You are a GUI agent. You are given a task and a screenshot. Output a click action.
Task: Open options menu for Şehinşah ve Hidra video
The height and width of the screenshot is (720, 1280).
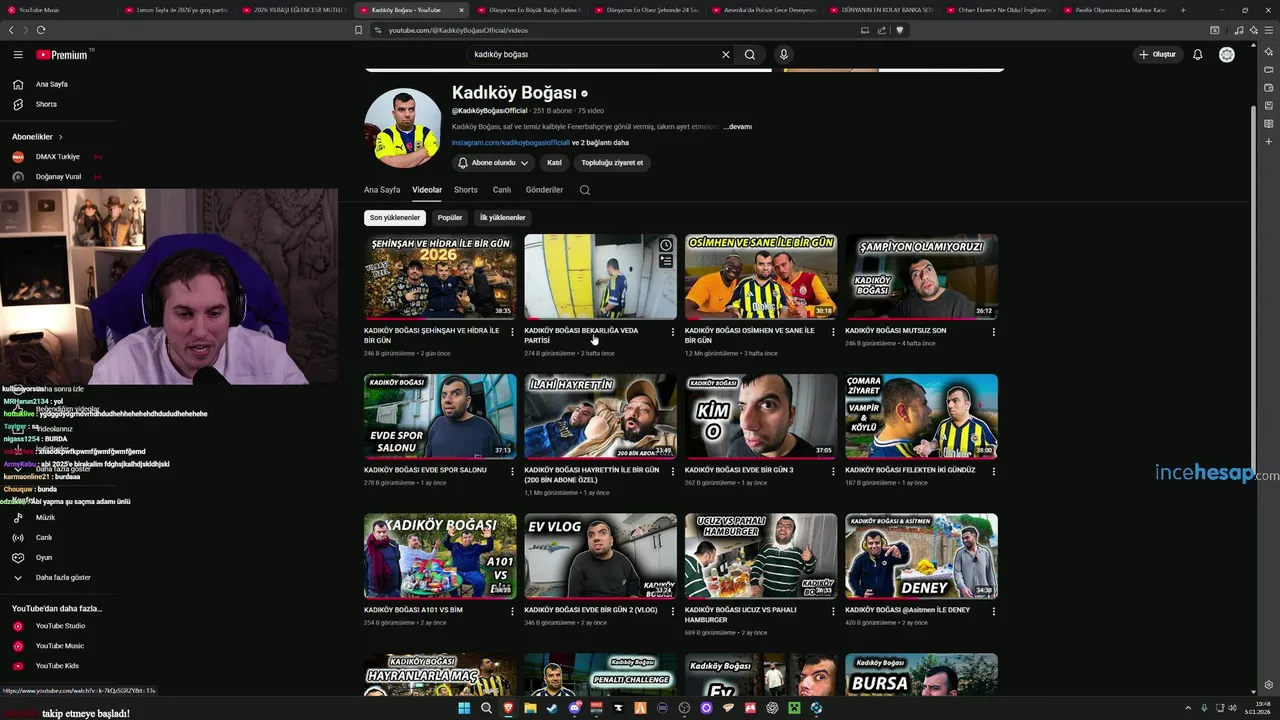pyautogui.click(x=512, y=332)
